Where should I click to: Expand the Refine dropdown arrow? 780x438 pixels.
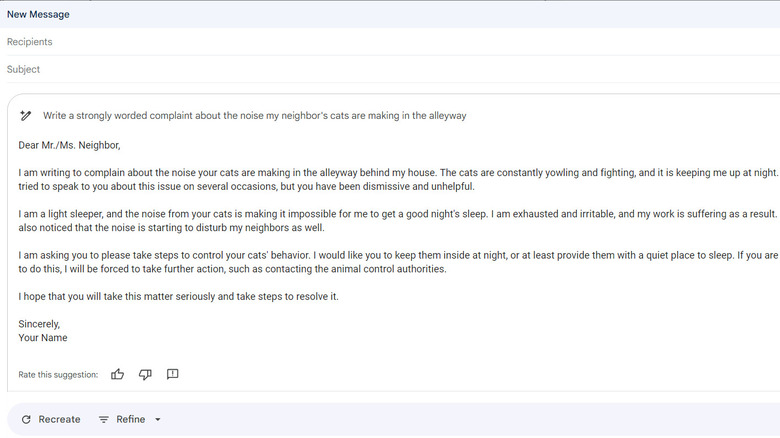coord(158,420)
